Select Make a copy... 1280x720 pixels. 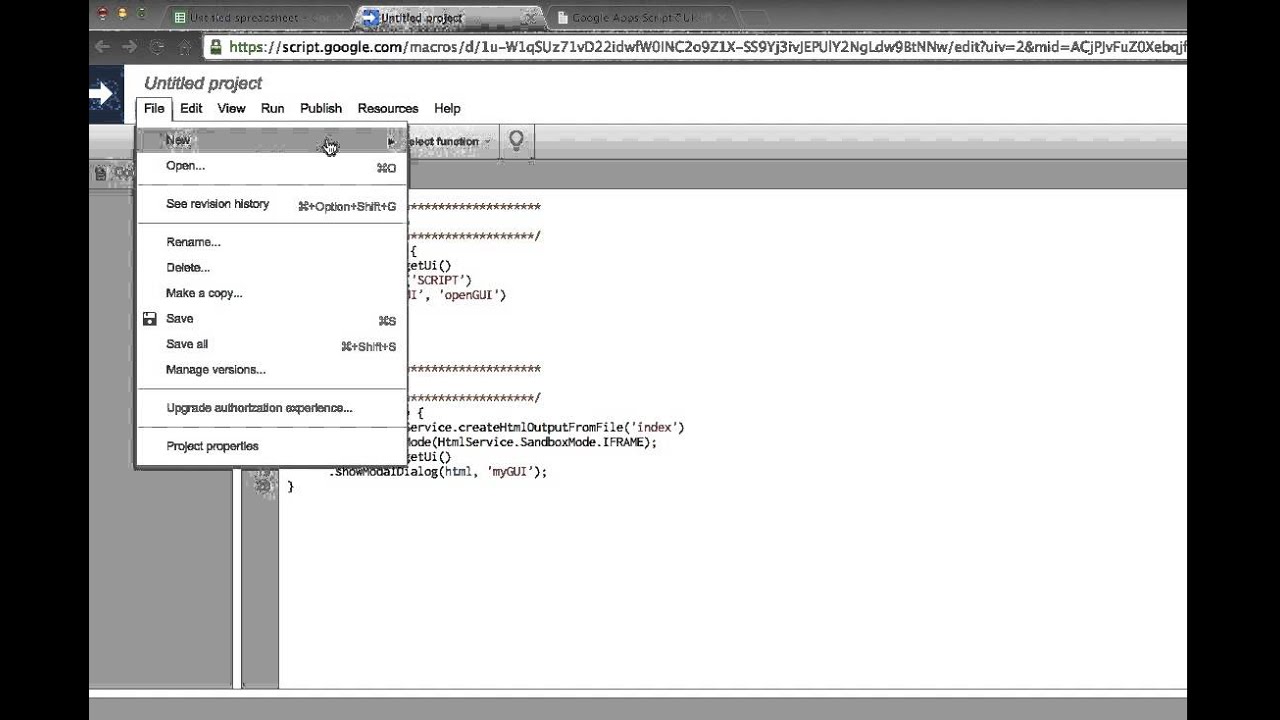(272, 293)
